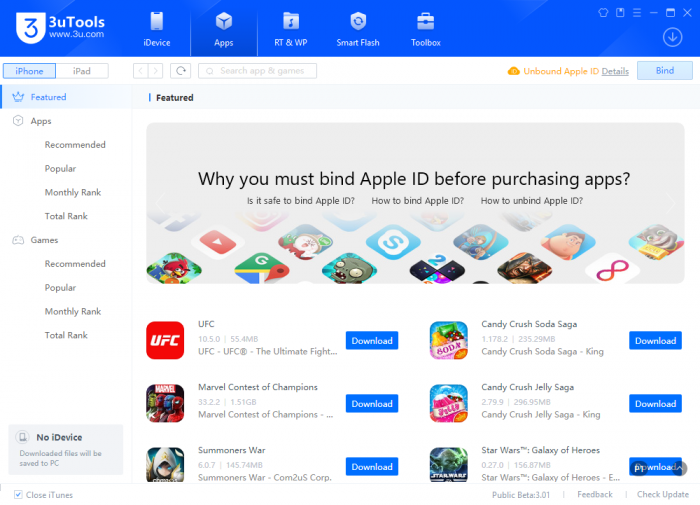Click the Feedback link

point(595,494)
